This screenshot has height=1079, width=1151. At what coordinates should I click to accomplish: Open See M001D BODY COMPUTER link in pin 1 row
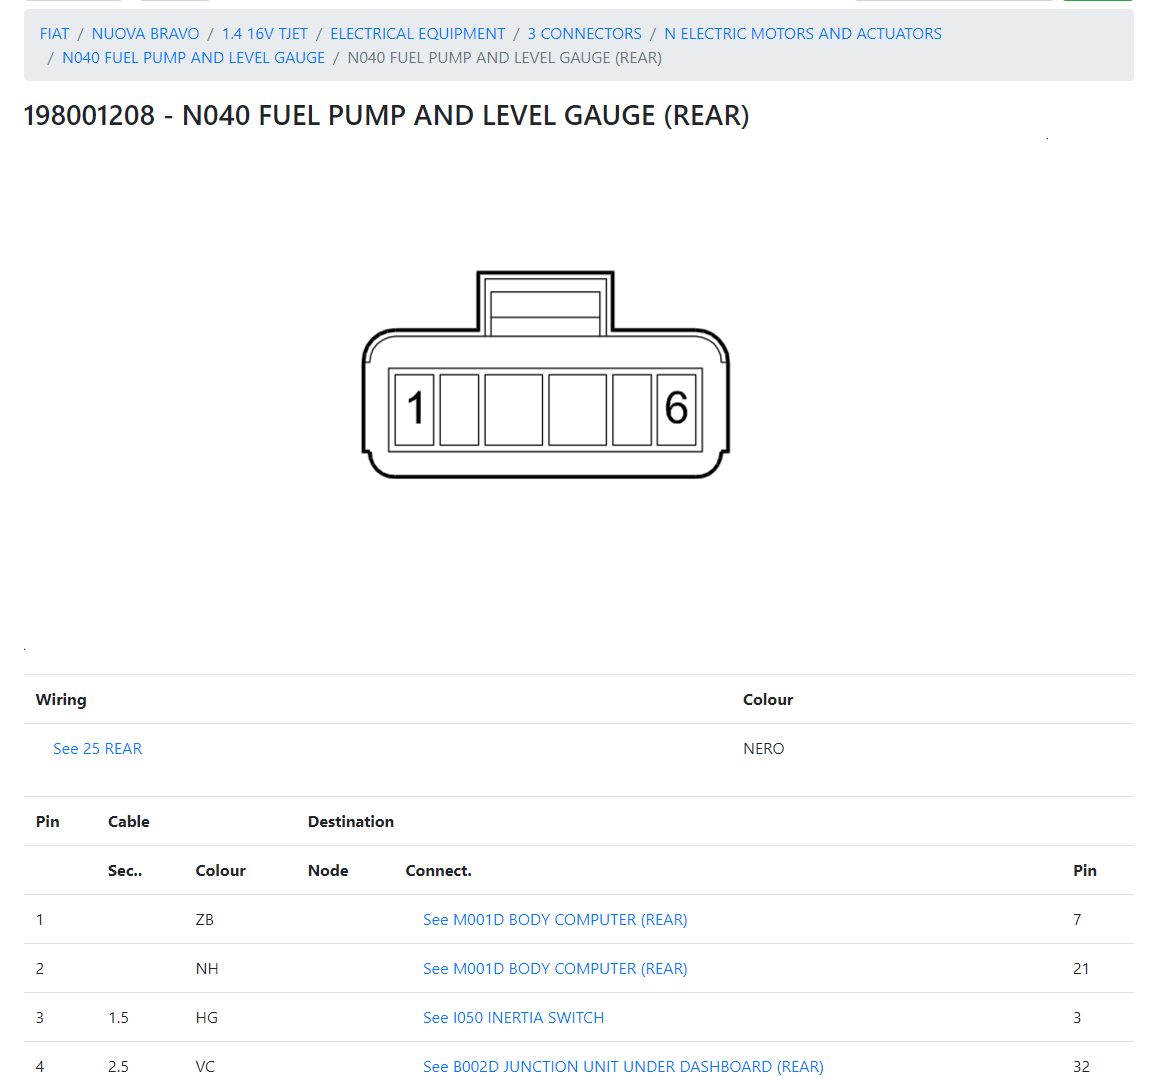click(555, 920)
